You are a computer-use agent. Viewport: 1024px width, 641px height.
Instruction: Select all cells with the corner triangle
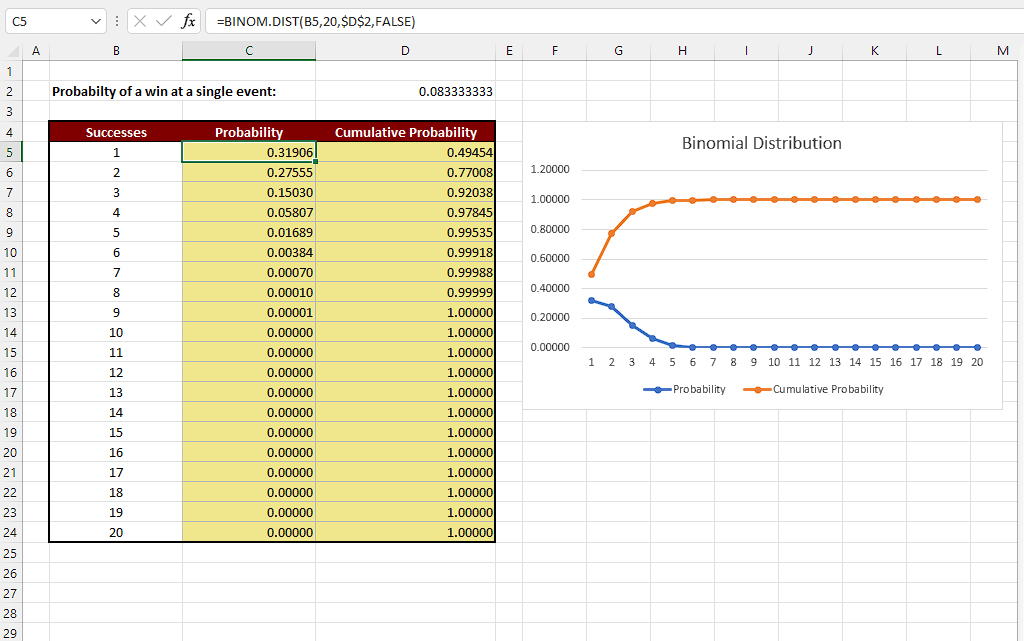pos(13,51)
